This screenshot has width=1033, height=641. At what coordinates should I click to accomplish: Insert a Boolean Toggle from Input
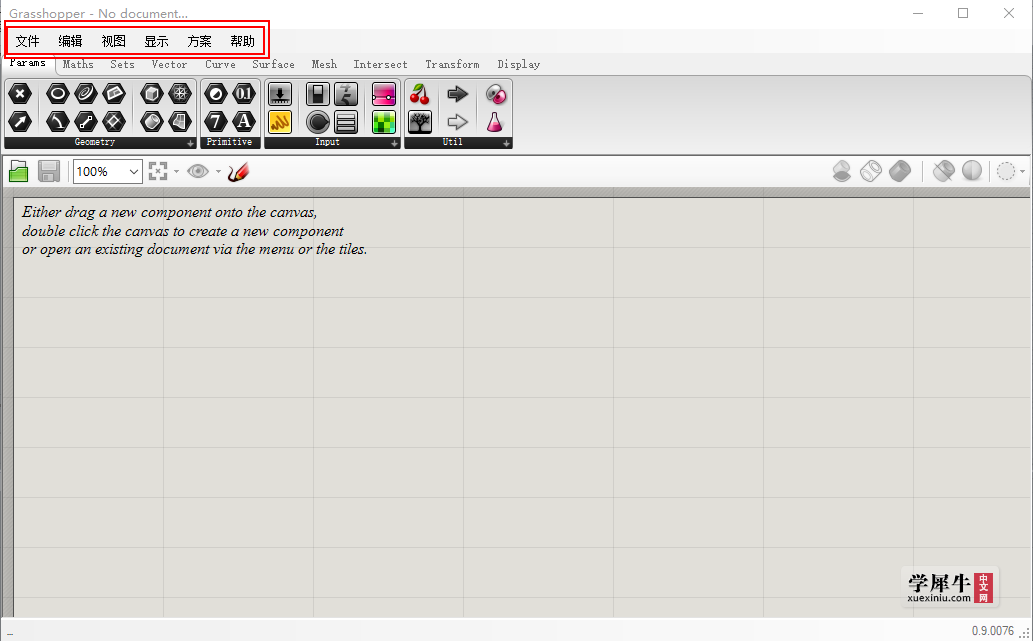pyautogui.click(x=318, y=94)
